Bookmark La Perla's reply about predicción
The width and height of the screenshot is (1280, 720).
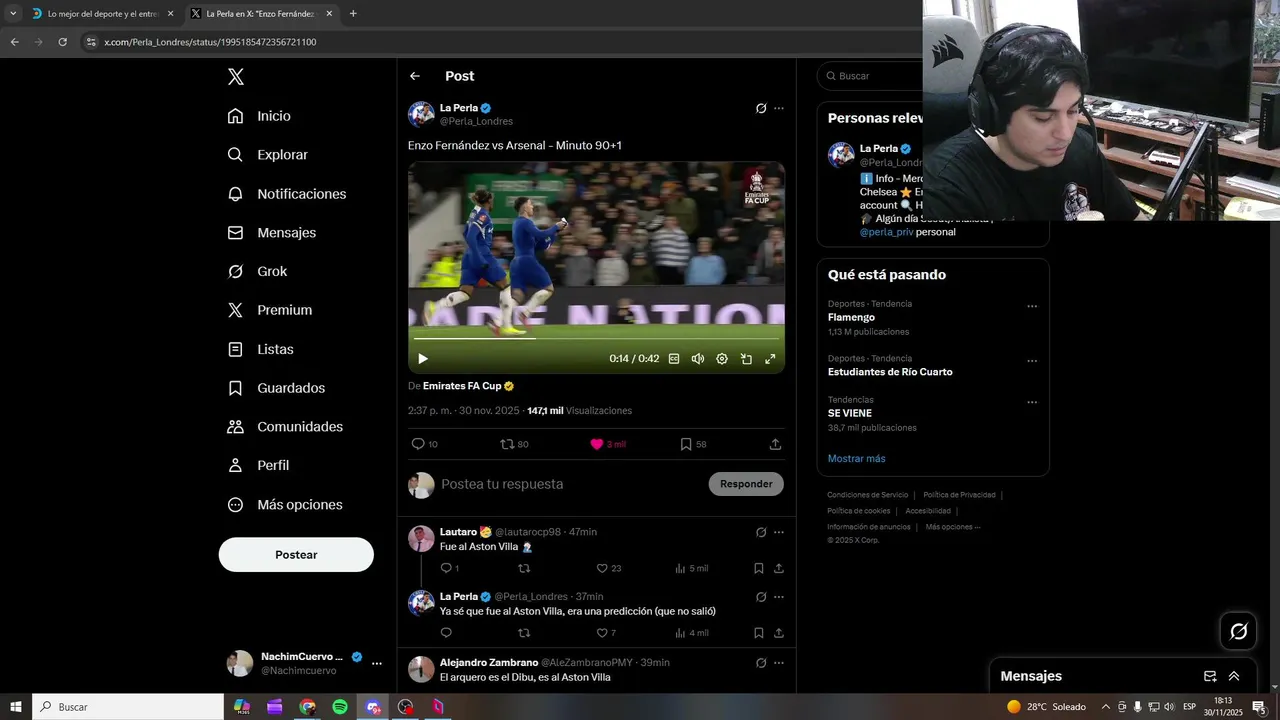point(759,633)
